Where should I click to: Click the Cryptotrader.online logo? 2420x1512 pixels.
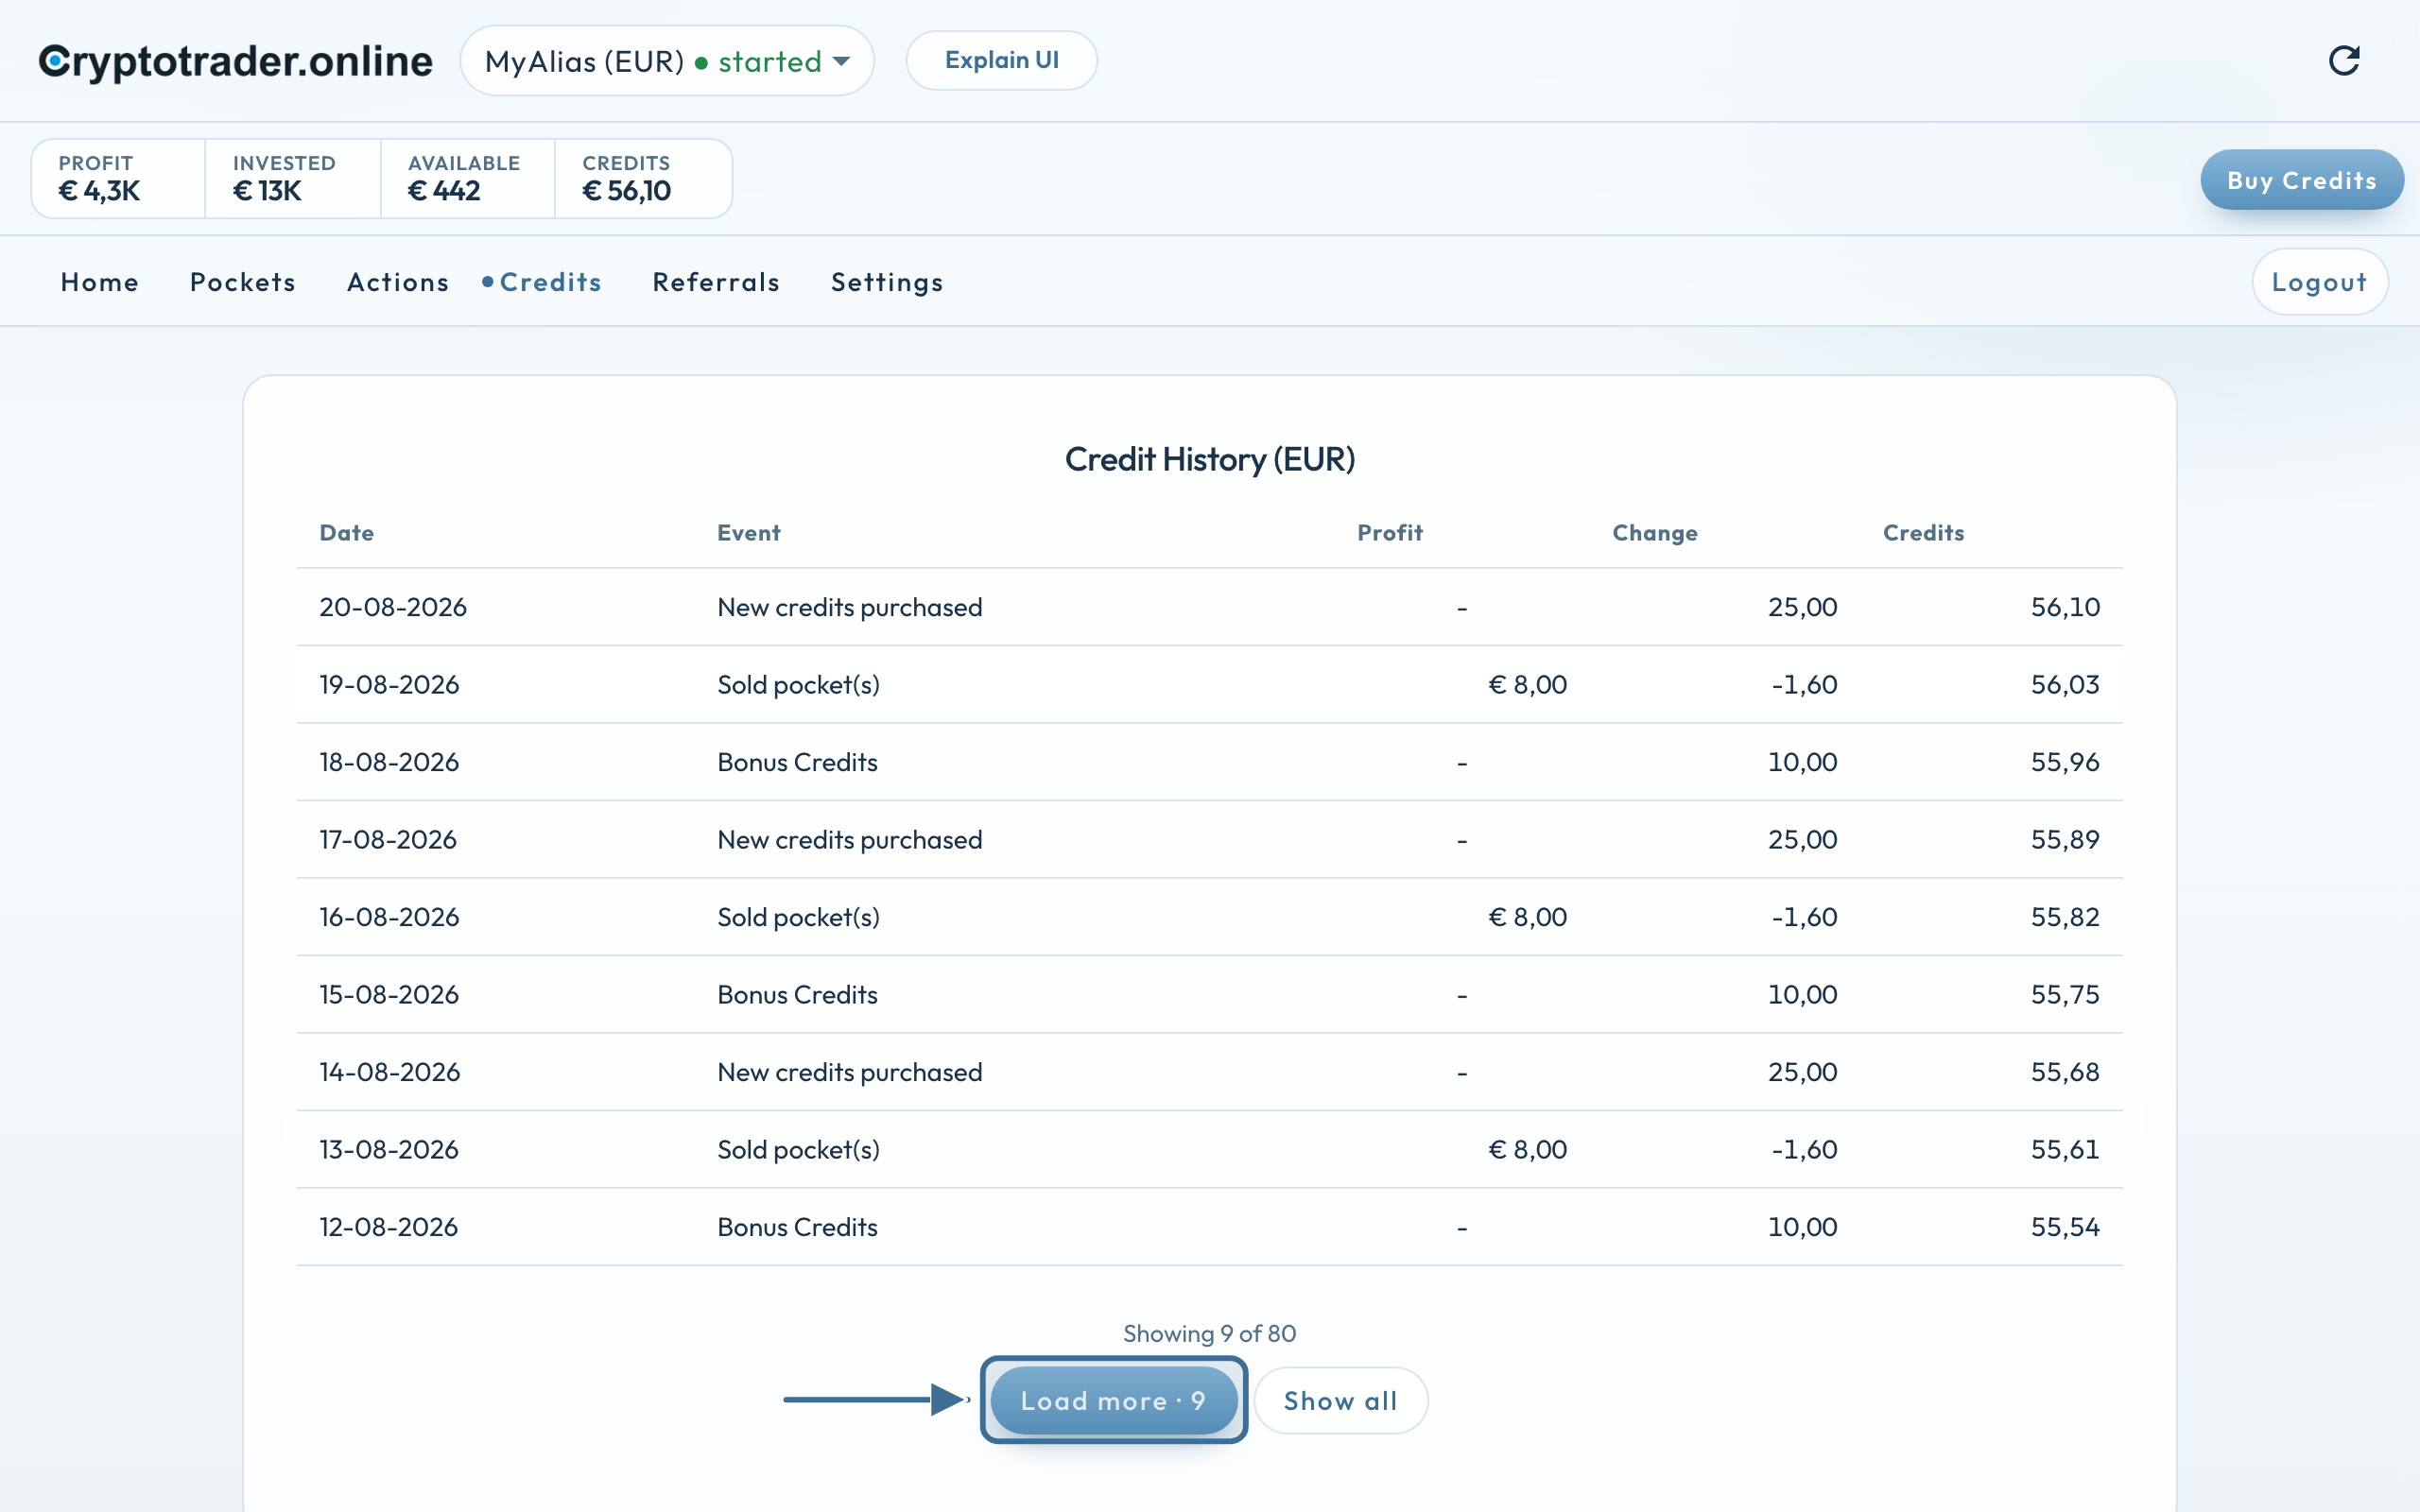236,61
